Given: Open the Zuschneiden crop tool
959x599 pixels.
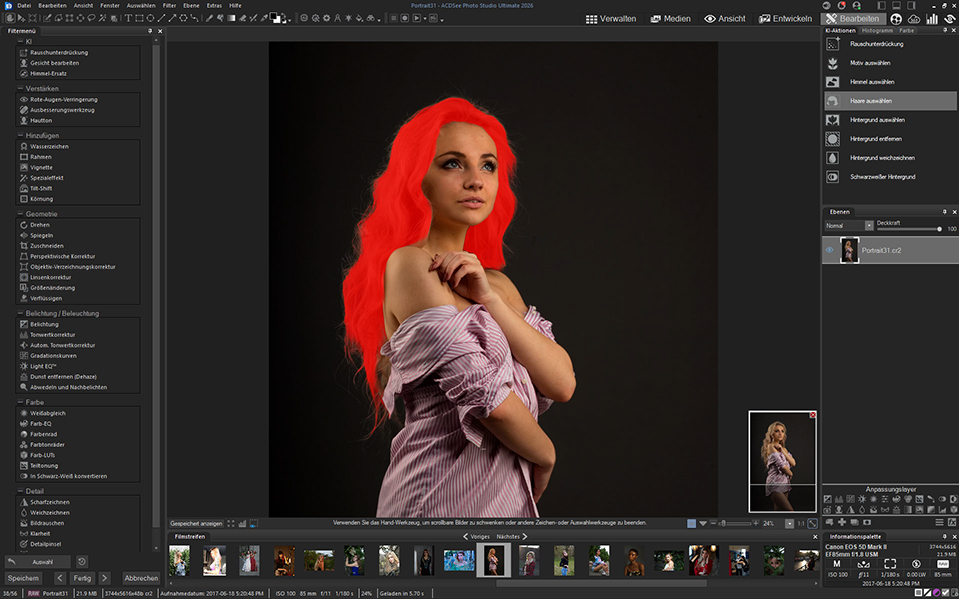Looking at the screenshot, I should [x=47, y=245].
